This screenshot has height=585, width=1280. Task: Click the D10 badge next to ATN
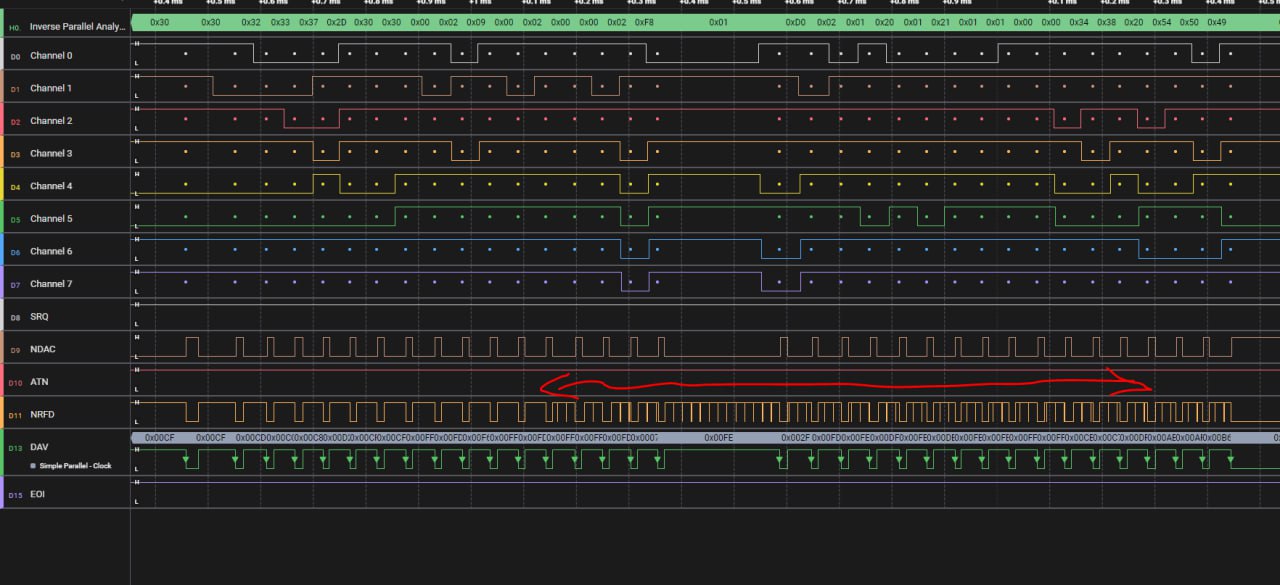tap(14, 382)
